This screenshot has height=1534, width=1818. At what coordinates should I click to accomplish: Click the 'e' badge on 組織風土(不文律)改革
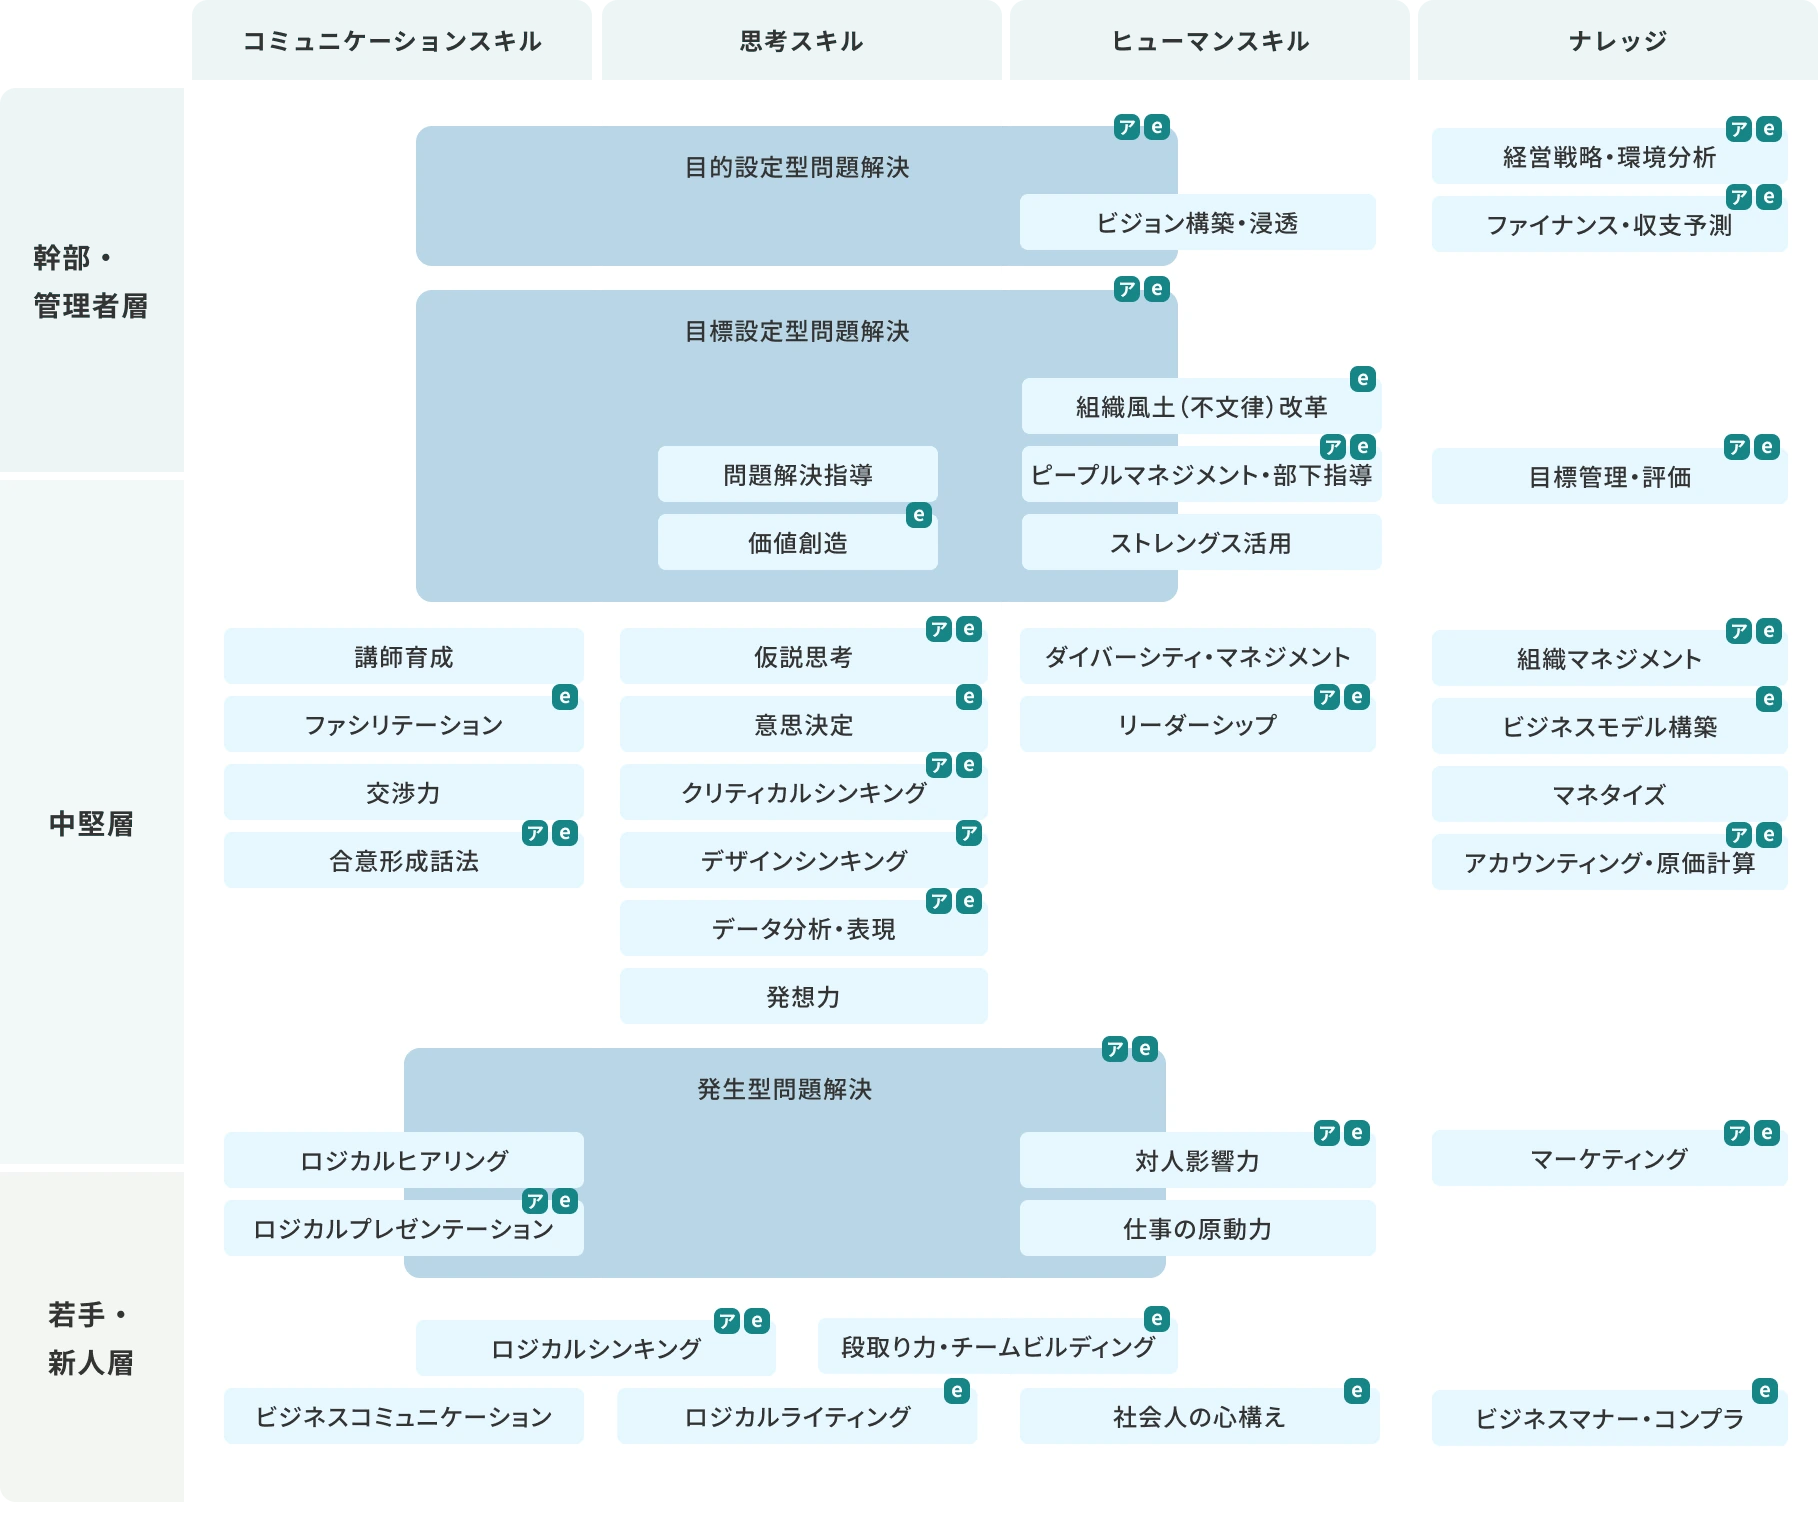[1362, 379]
